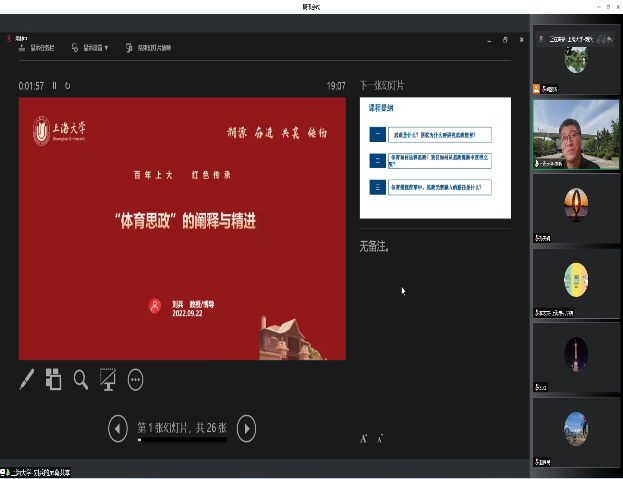Pause the presentation timer

pyautogui.click(x=55, y=86)
